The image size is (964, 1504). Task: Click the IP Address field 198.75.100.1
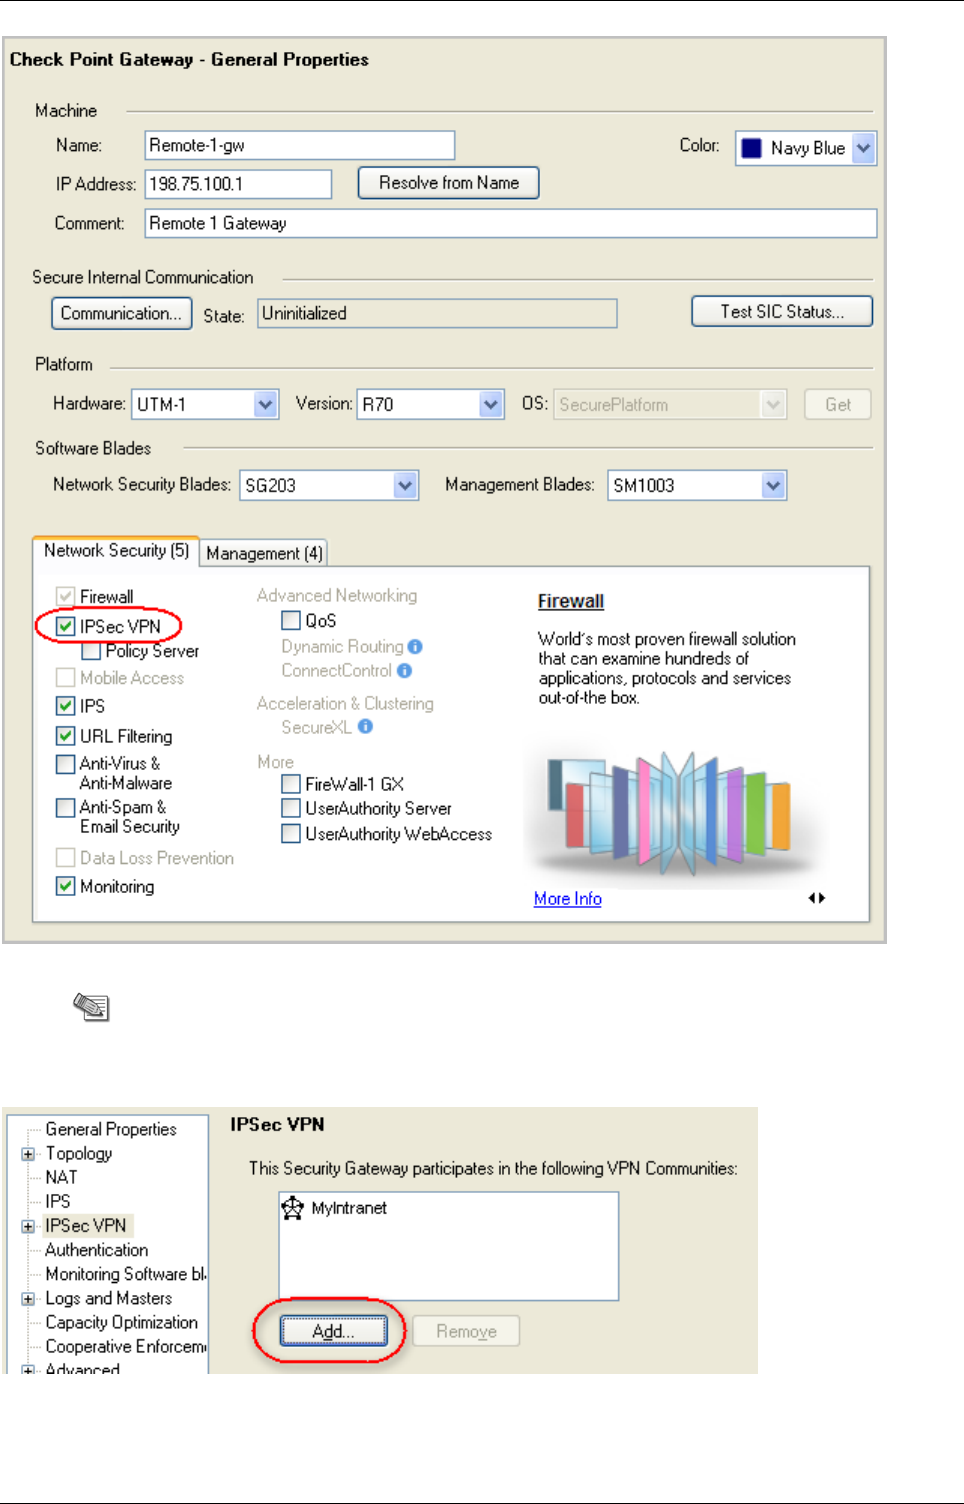(239, 184)
